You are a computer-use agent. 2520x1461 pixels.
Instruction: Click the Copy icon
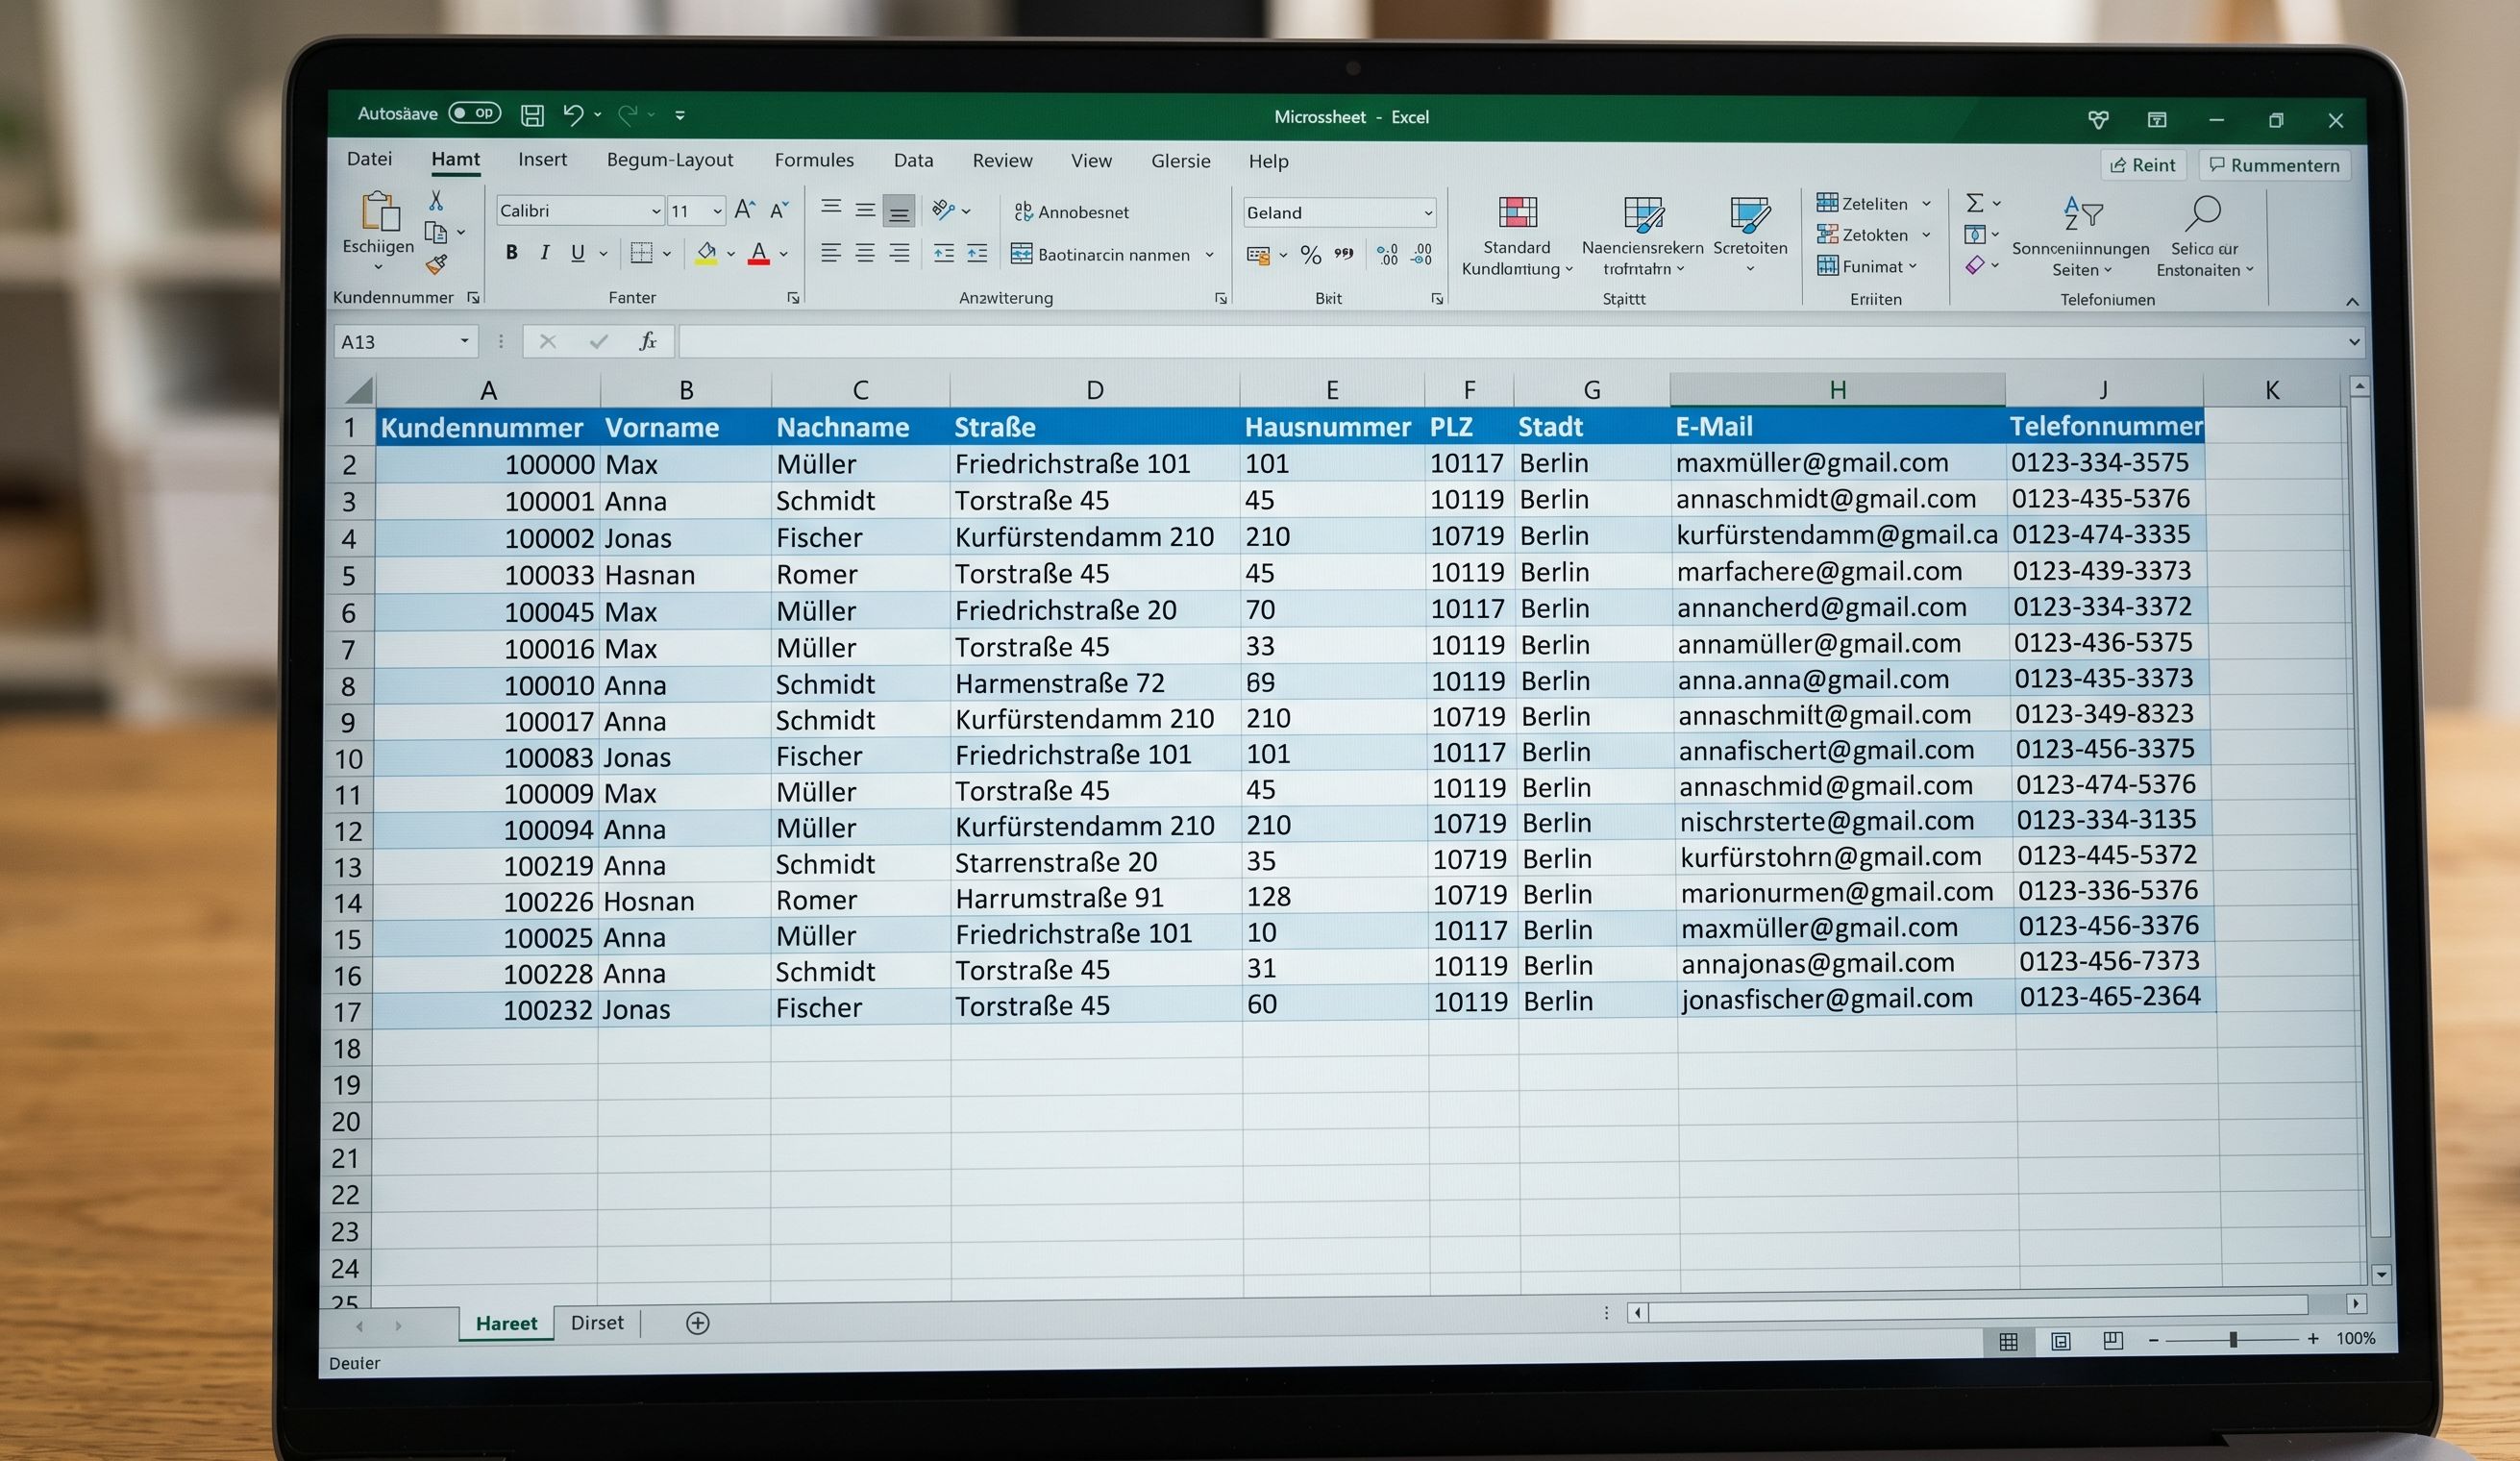(436, 233)
